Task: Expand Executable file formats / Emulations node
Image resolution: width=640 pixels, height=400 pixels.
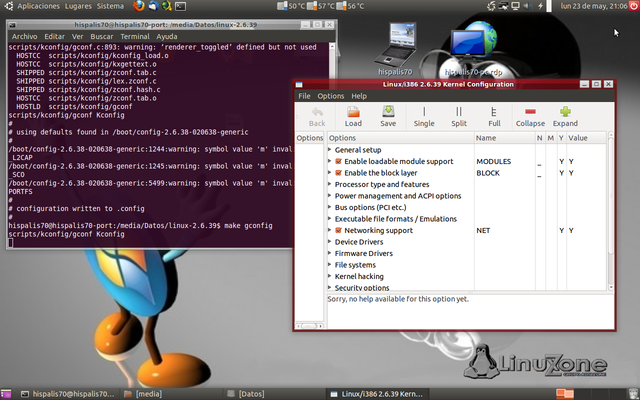Action: pos(330,219)
